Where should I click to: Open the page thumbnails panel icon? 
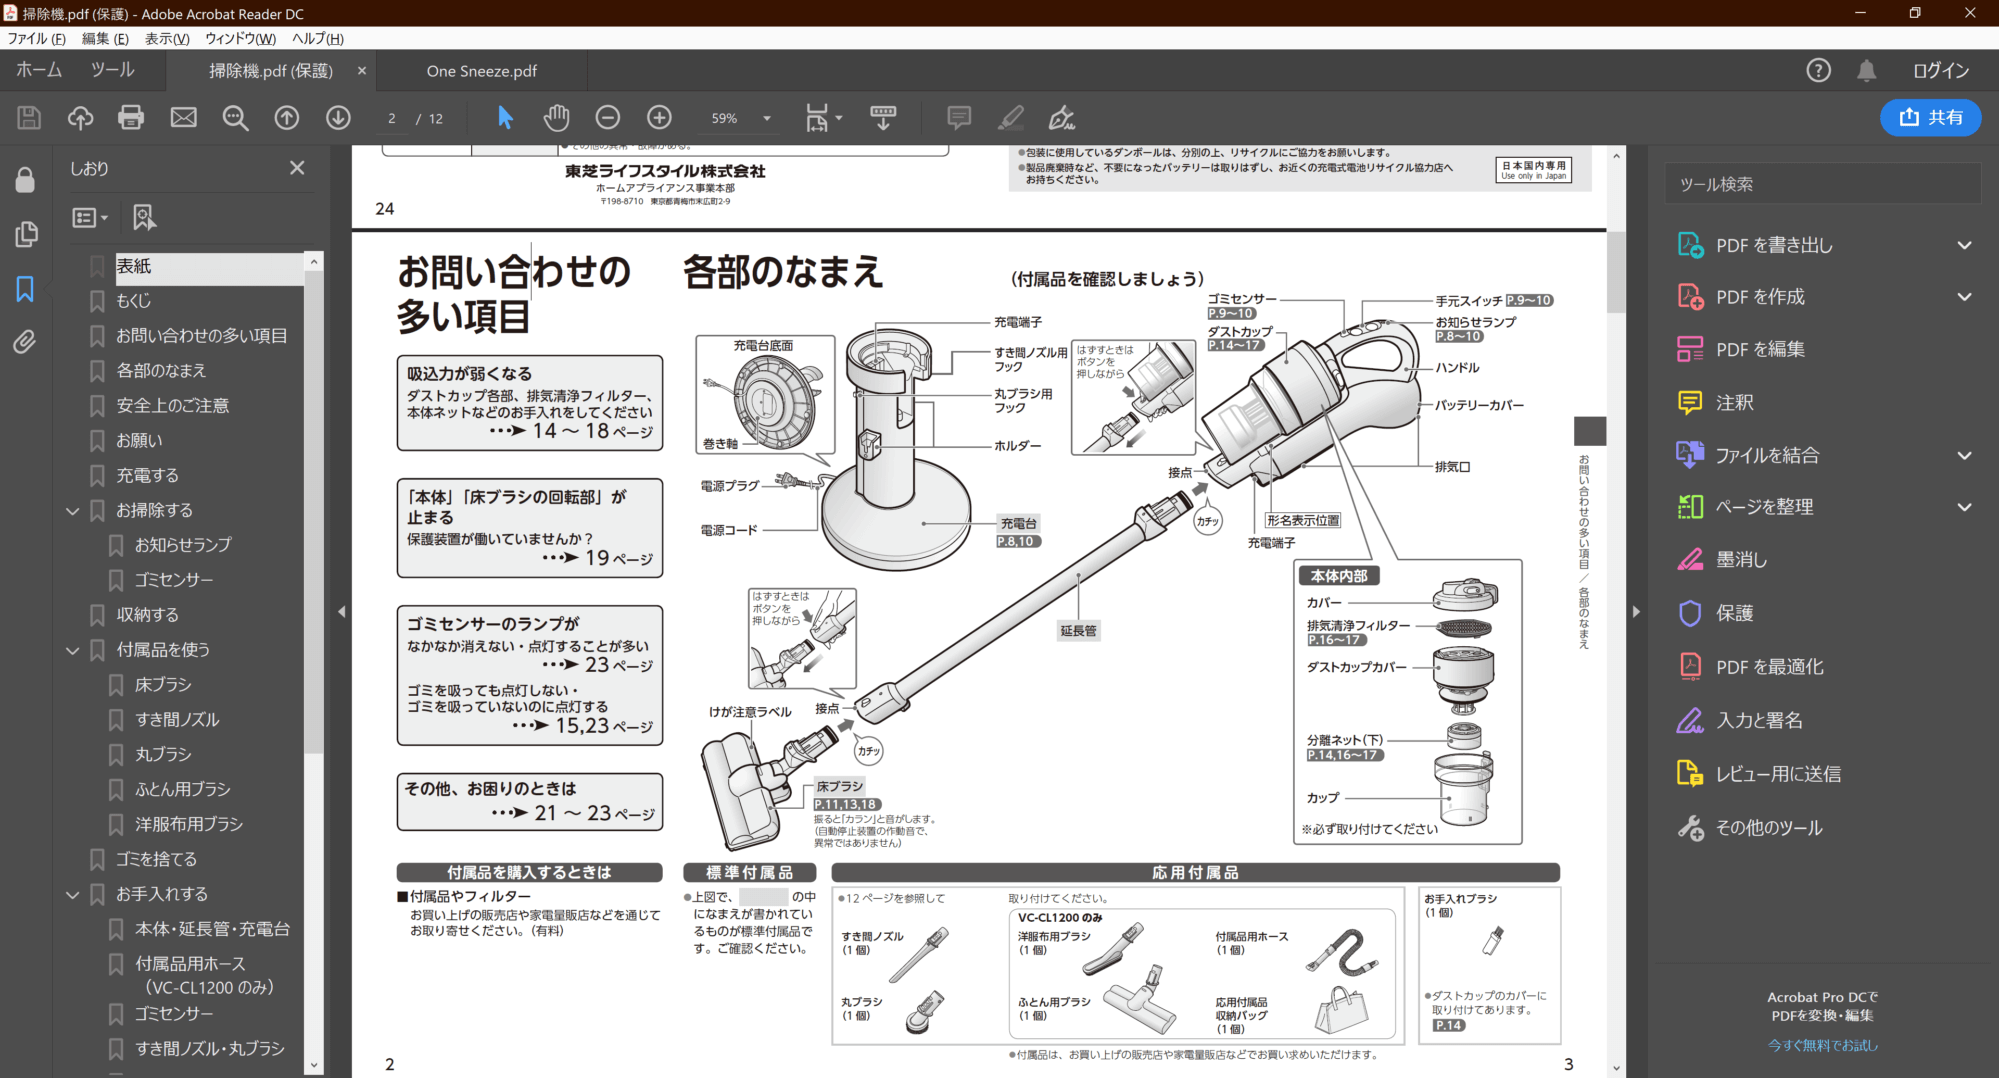tap(26, 234)
